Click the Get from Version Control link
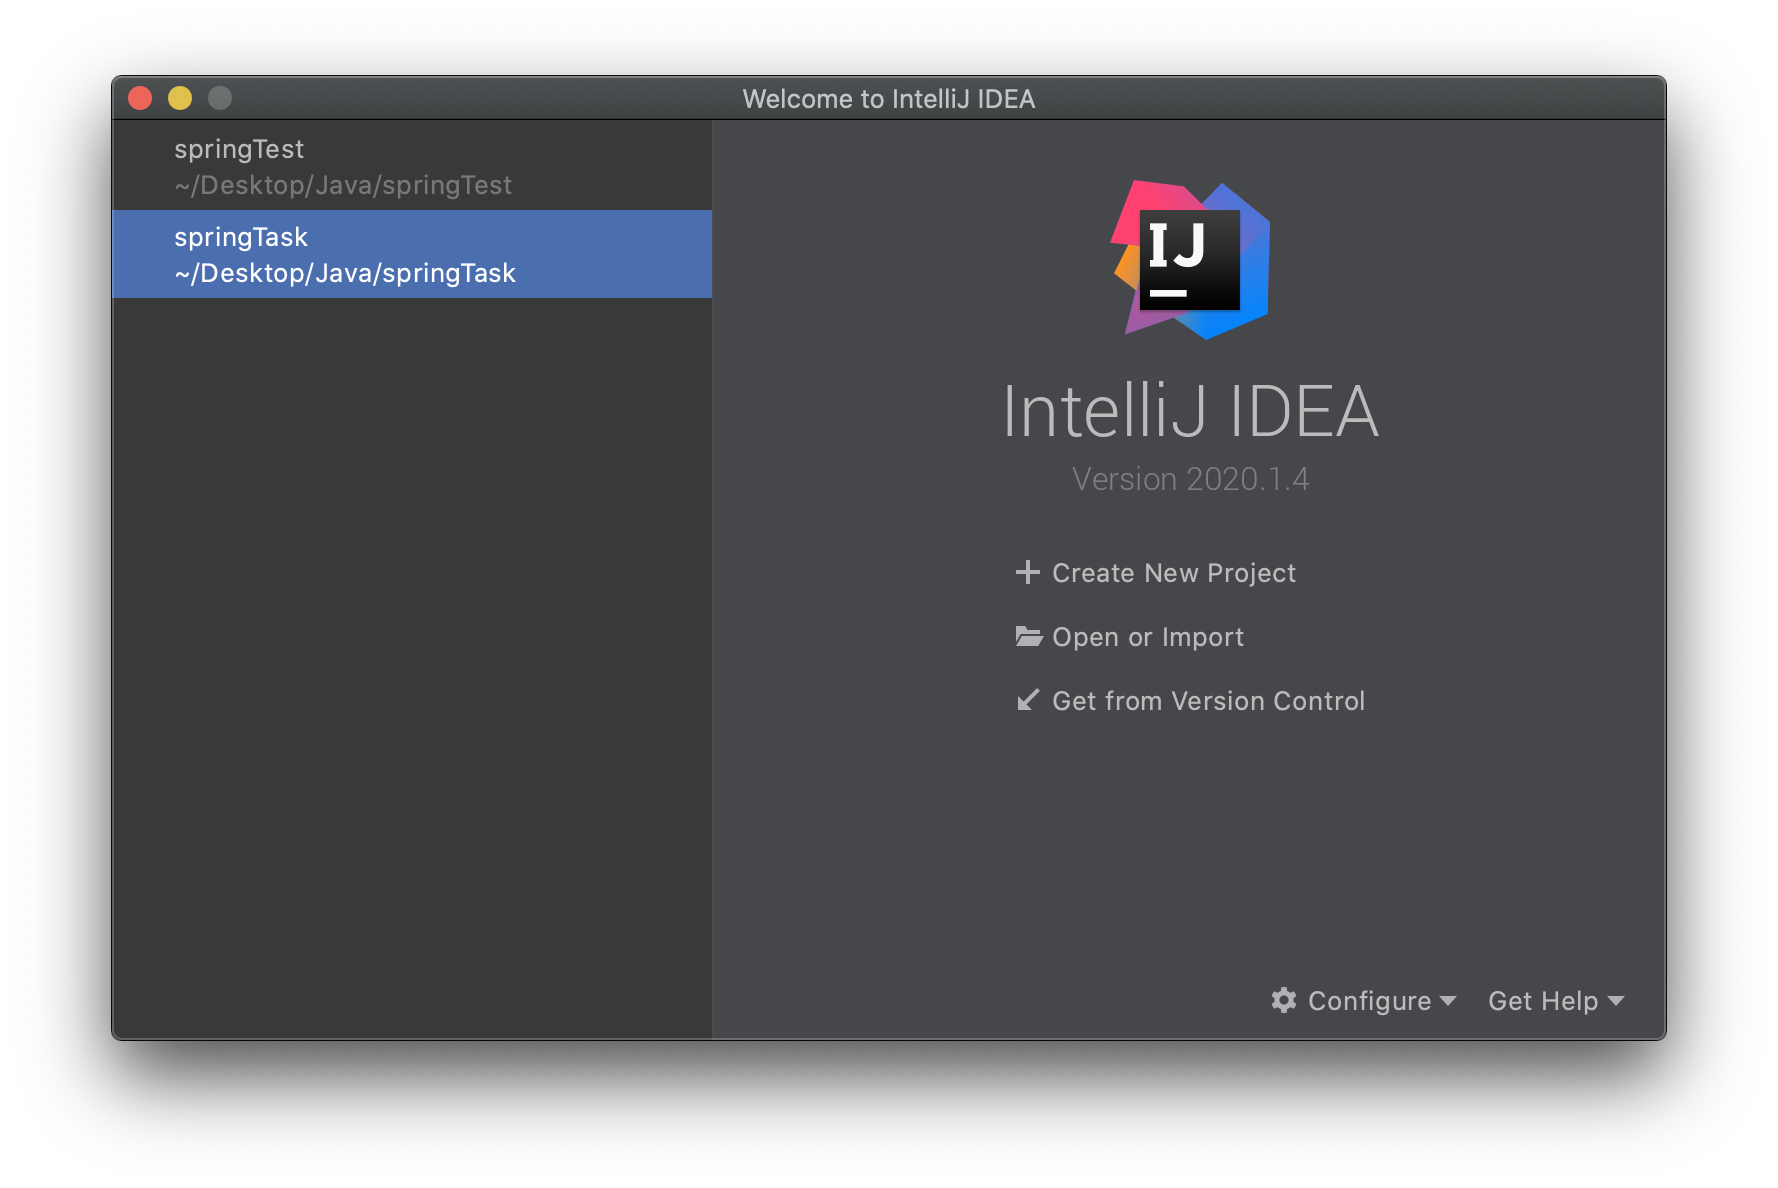The height and width of the screenshot is (1188, 1778). [x=1208, y=701]
